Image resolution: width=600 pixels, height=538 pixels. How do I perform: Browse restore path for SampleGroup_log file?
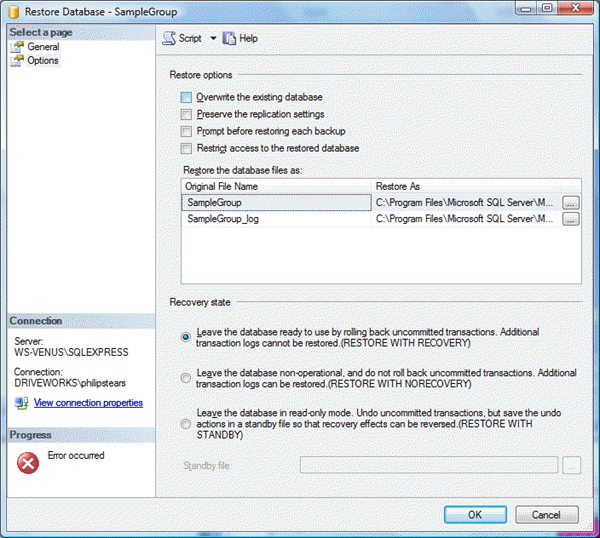[571, 219]
